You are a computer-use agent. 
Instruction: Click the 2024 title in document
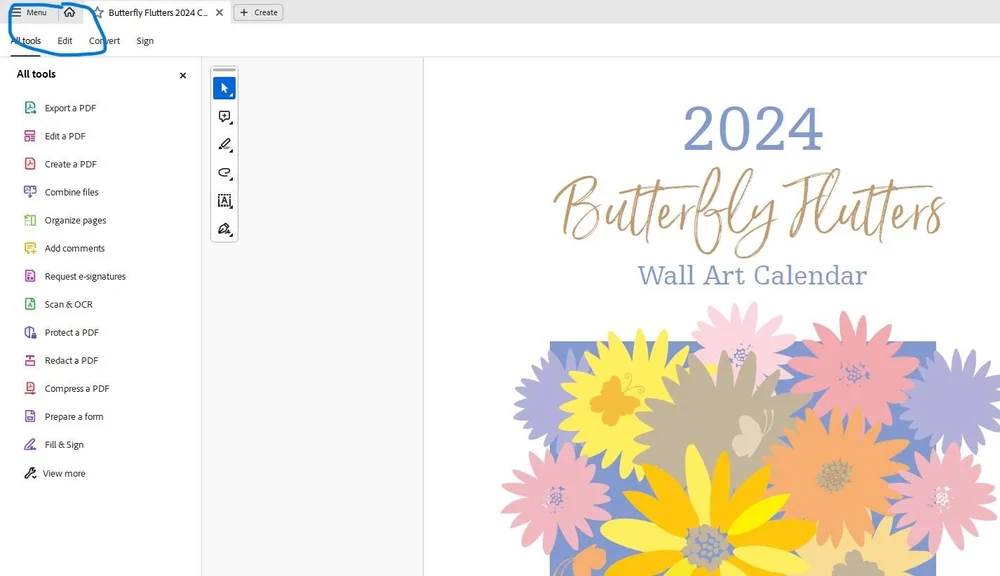click(x=753, y=129)
